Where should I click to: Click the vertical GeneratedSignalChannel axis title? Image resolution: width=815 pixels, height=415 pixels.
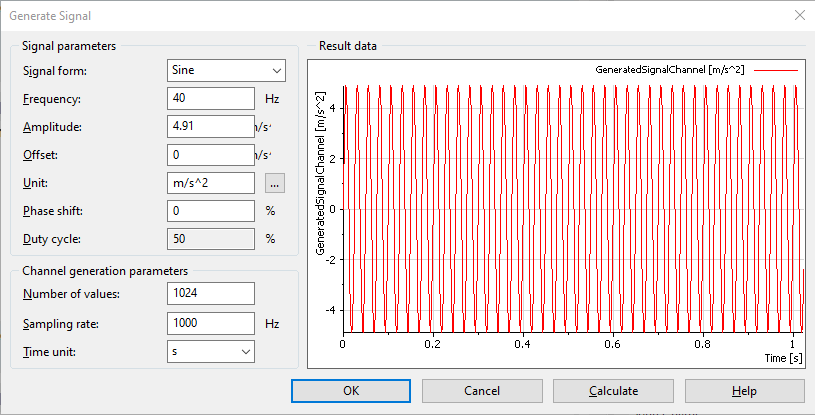(320, 174)
